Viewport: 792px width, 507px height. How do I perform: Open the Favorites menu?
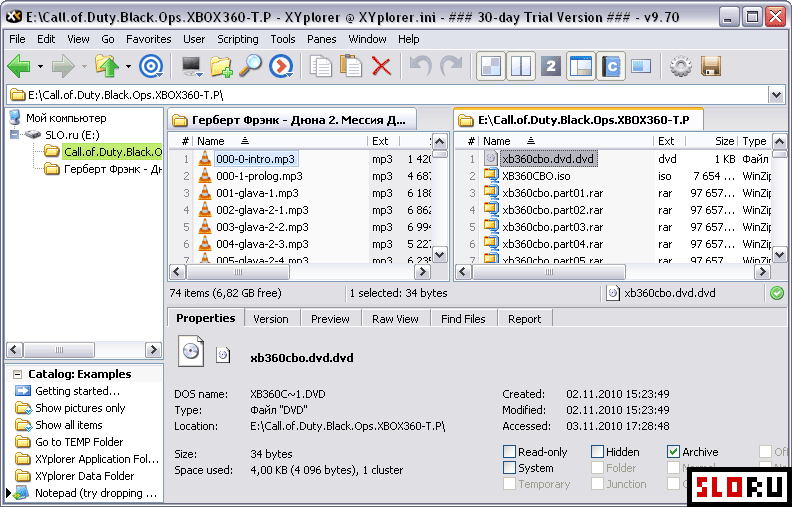(x=148, y=39)
